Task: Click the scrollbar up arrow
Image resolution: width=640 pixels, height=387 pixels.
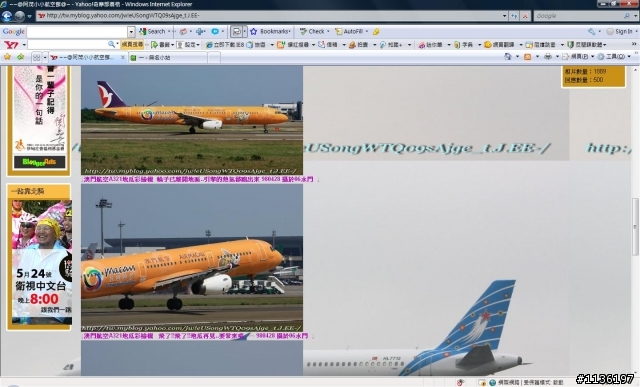Action: click(x=635, y=70)
